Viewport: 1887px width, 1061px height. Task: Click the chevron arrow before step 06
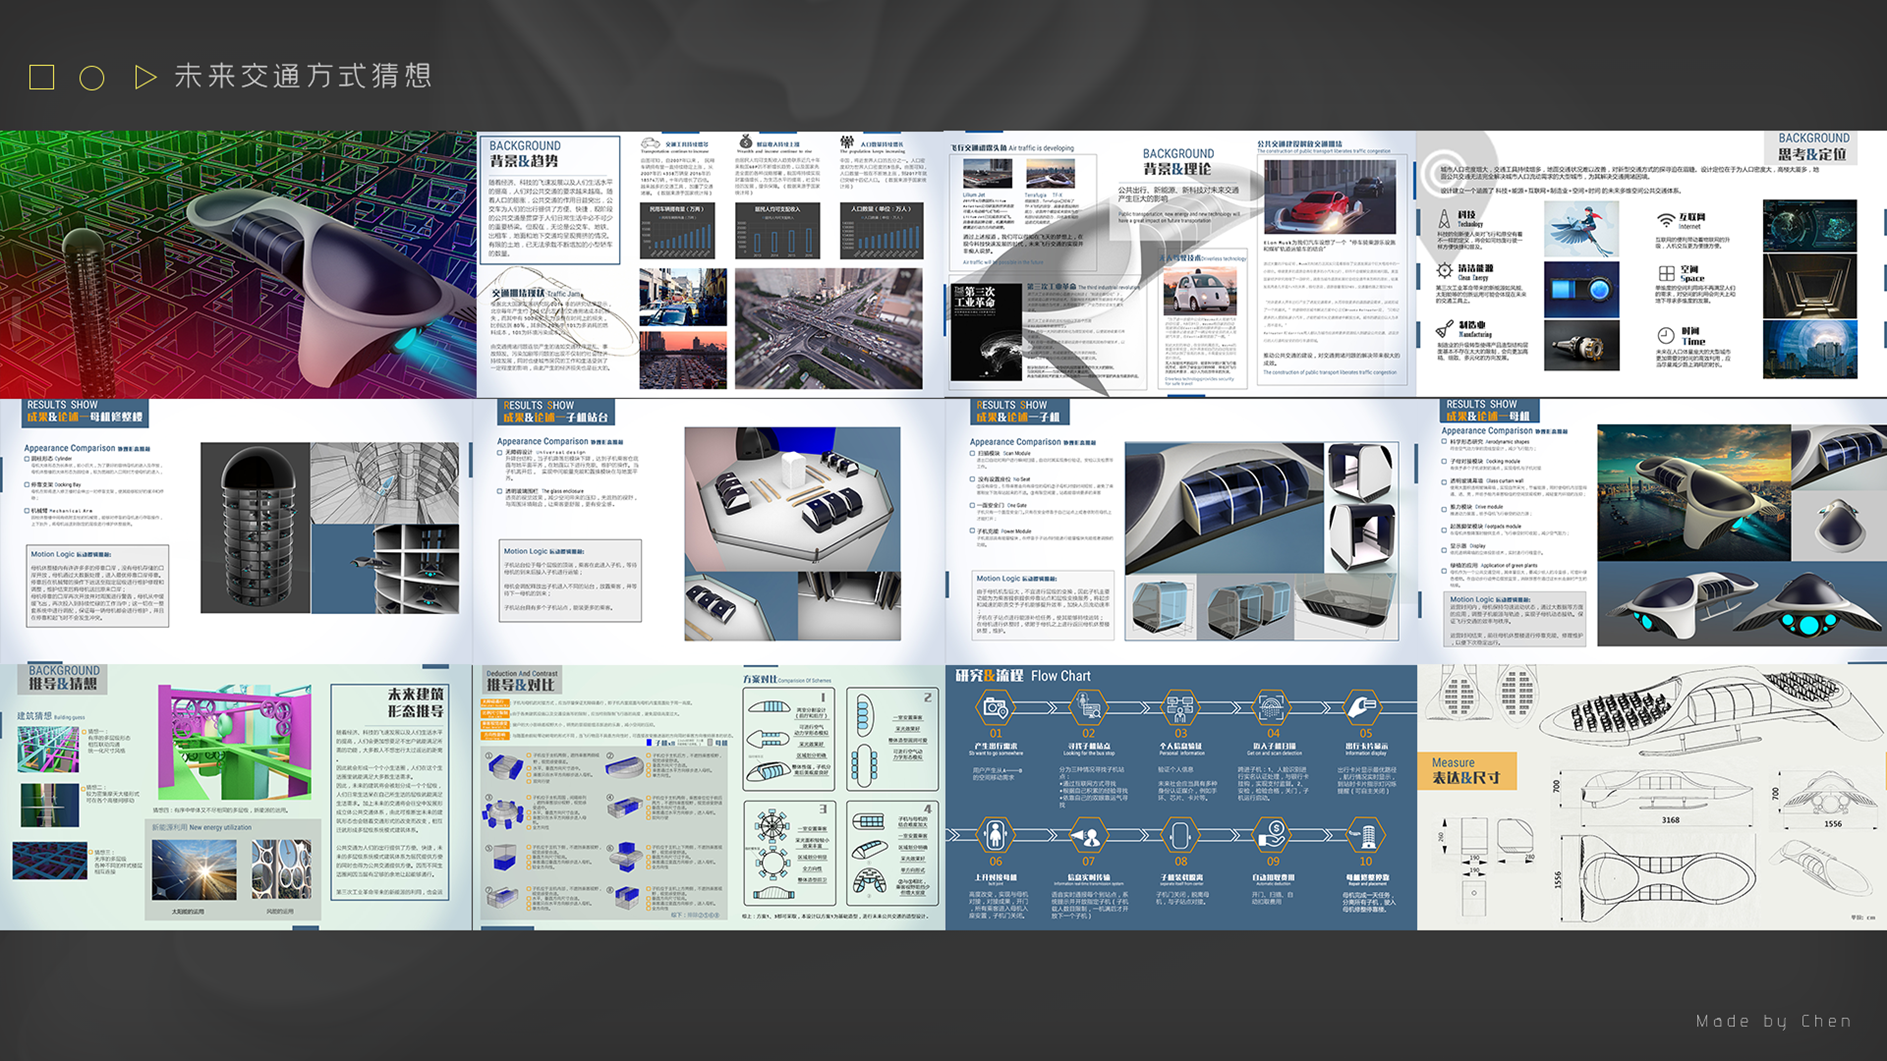[x=953, y=834]
